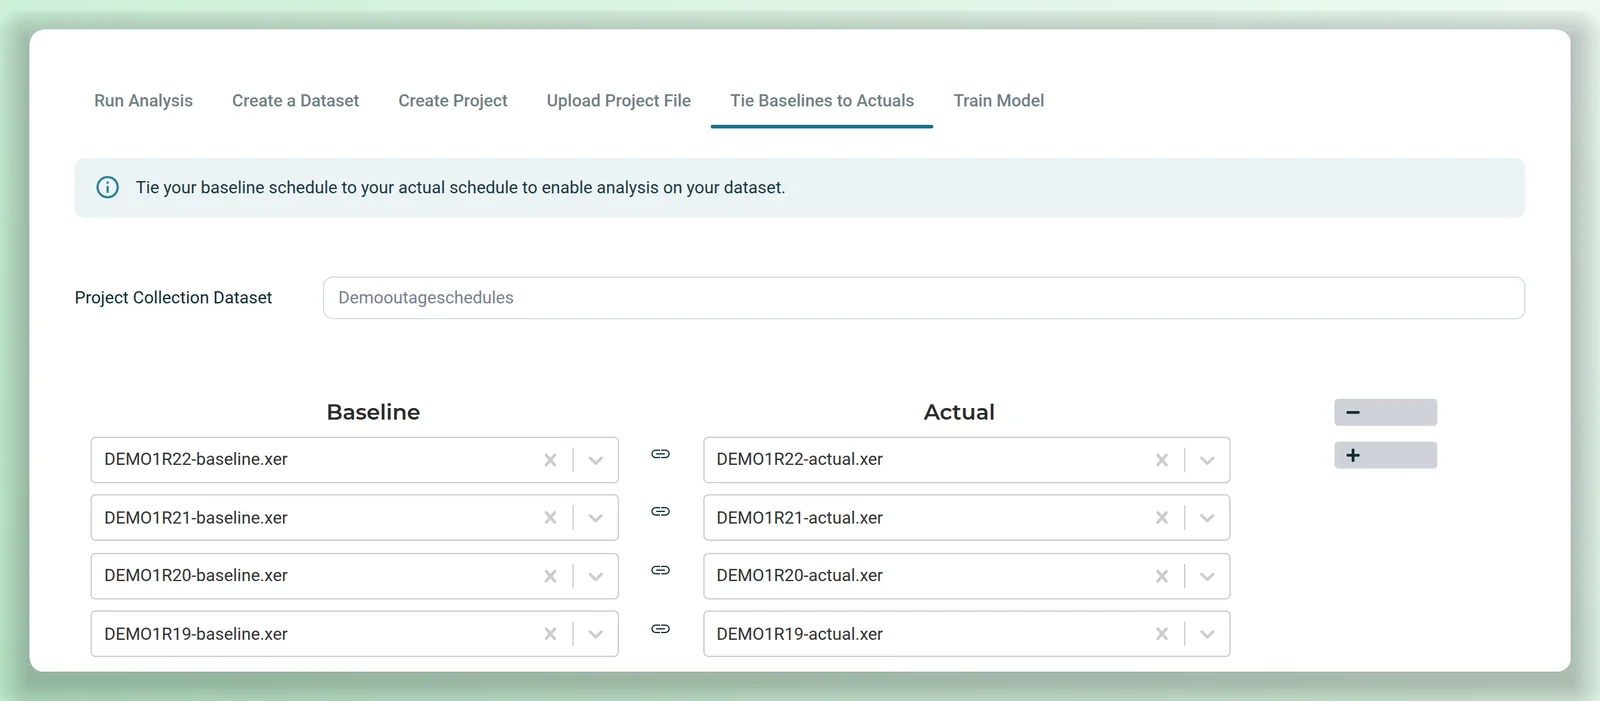Click the info icon in the banner

coord(107,187)
